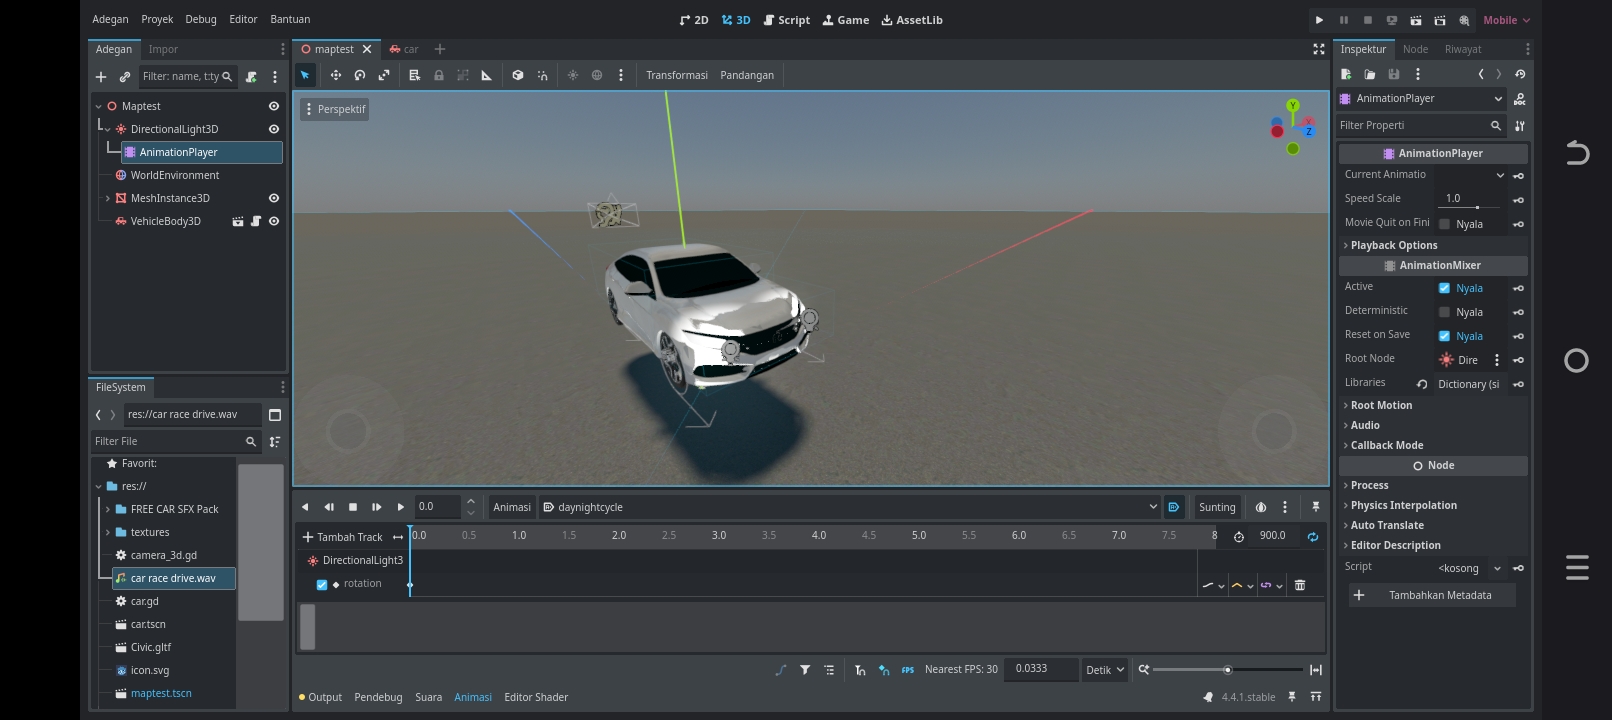The width and height of the screenshot is (1612, 720).
Task: Select the Move mode tool in viewport toolbar
Action: [x=336, y=75]
